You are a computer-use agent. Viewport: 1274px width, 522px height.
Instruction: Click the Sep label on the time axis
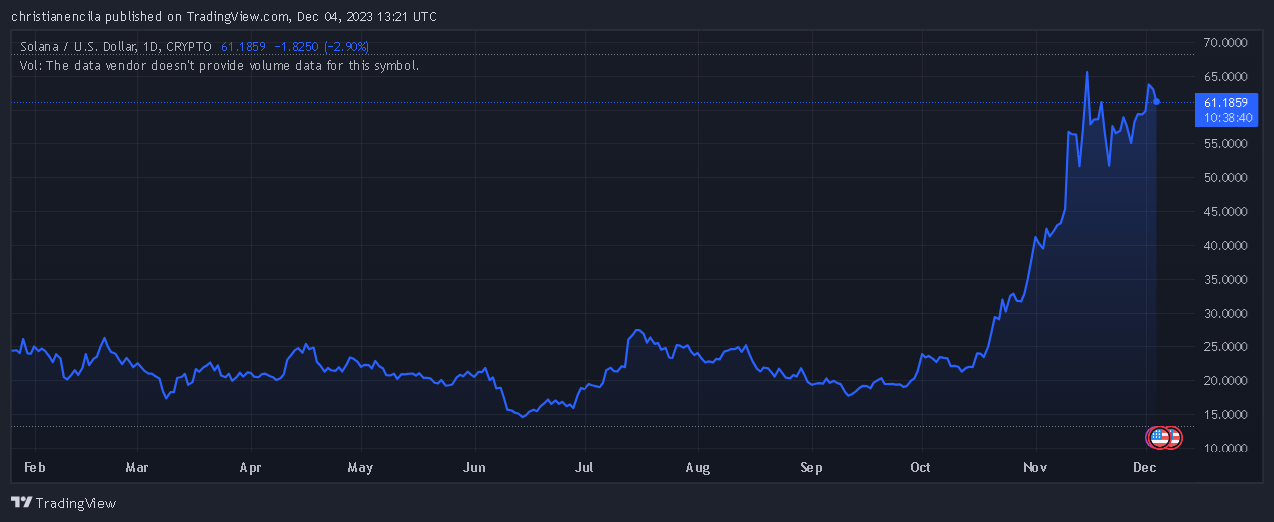point(812,467)
